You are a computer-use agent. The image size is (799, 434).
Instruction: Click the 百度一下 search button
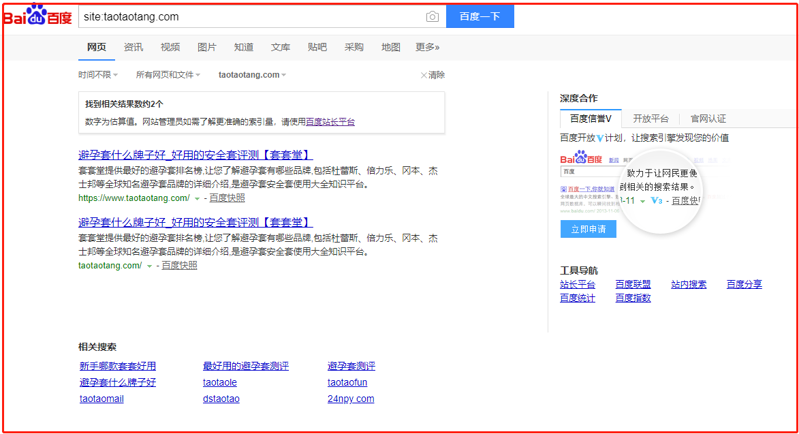point(480,16)
